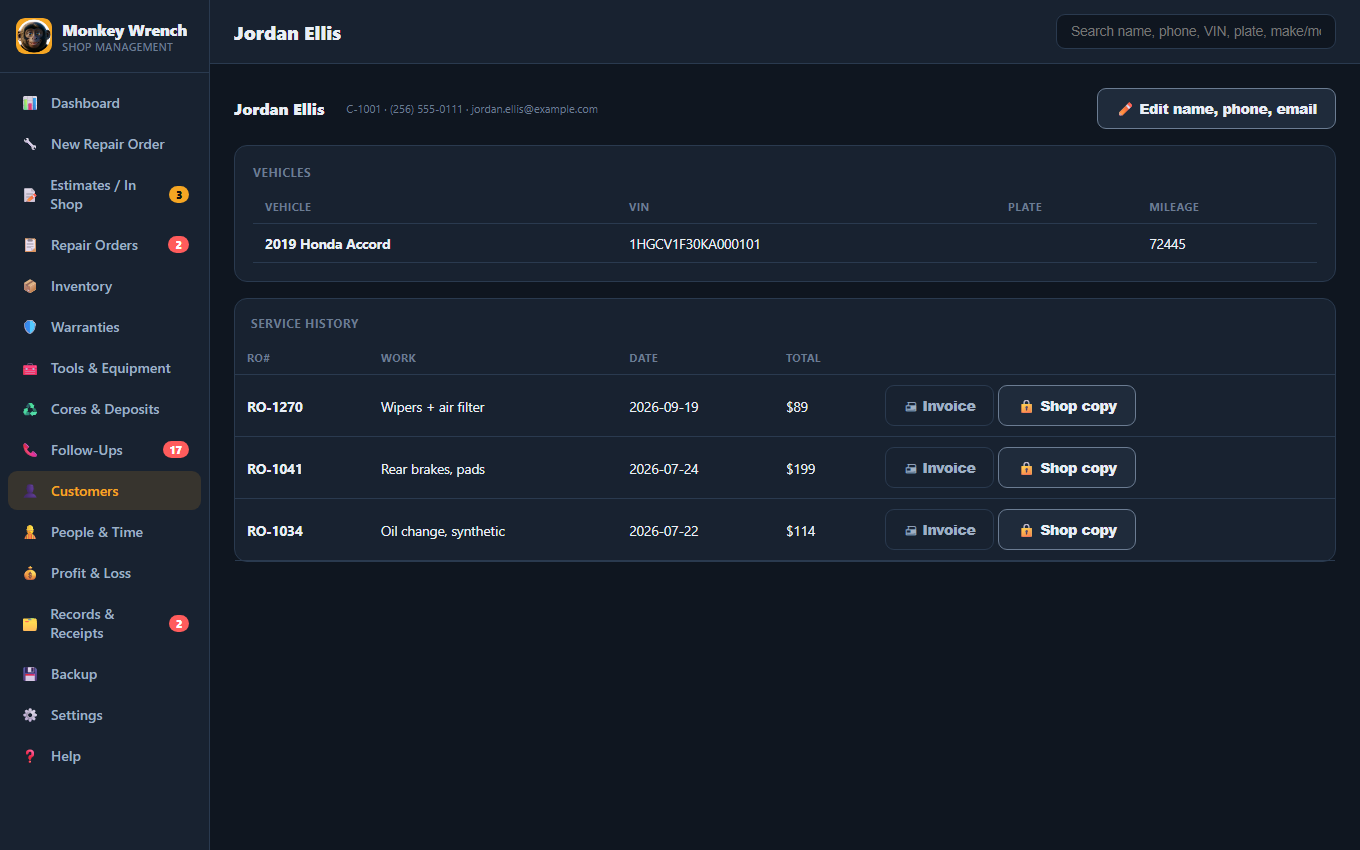Viewport: 1360px width, 850px height.
Task: Click the 2019 Honda Accord vehicle row
Action: pos(785,244)
